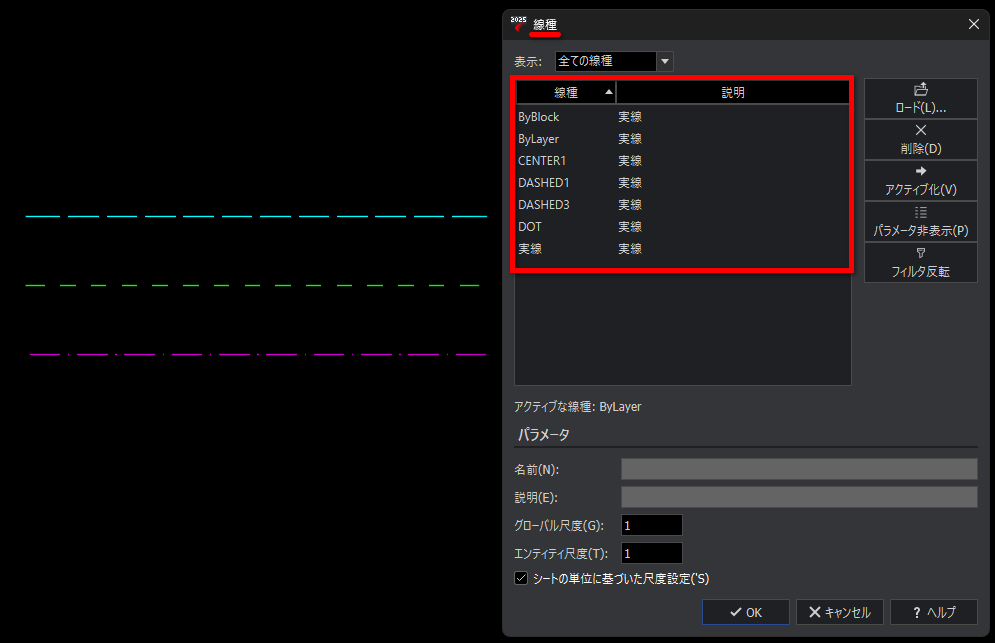This screenshot has height=643, width=995.
Task: Click the フィルタ反転 filter icon
Action: point(920,253)
